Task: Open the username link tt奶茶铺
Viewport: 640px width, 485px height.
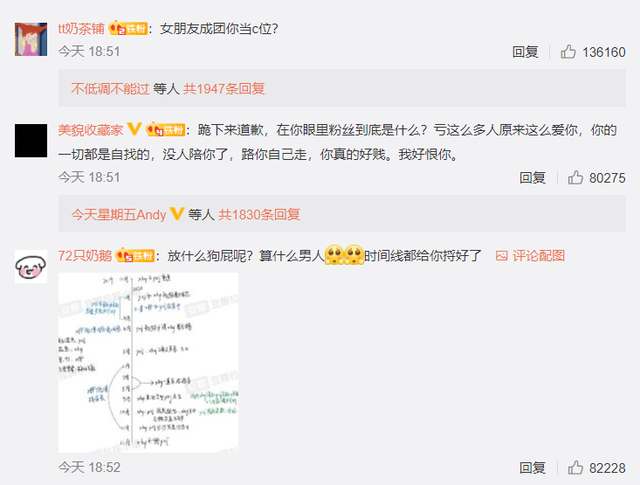Action: pyautogui.click(x=81, y=29)
